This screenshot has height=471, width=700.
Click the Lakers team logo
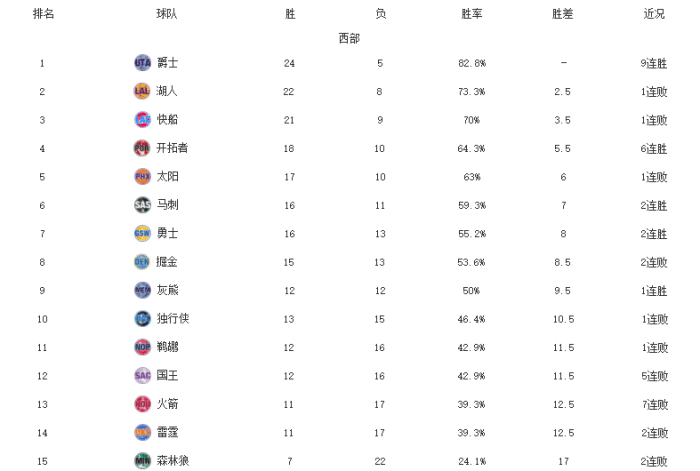point(142,91)
